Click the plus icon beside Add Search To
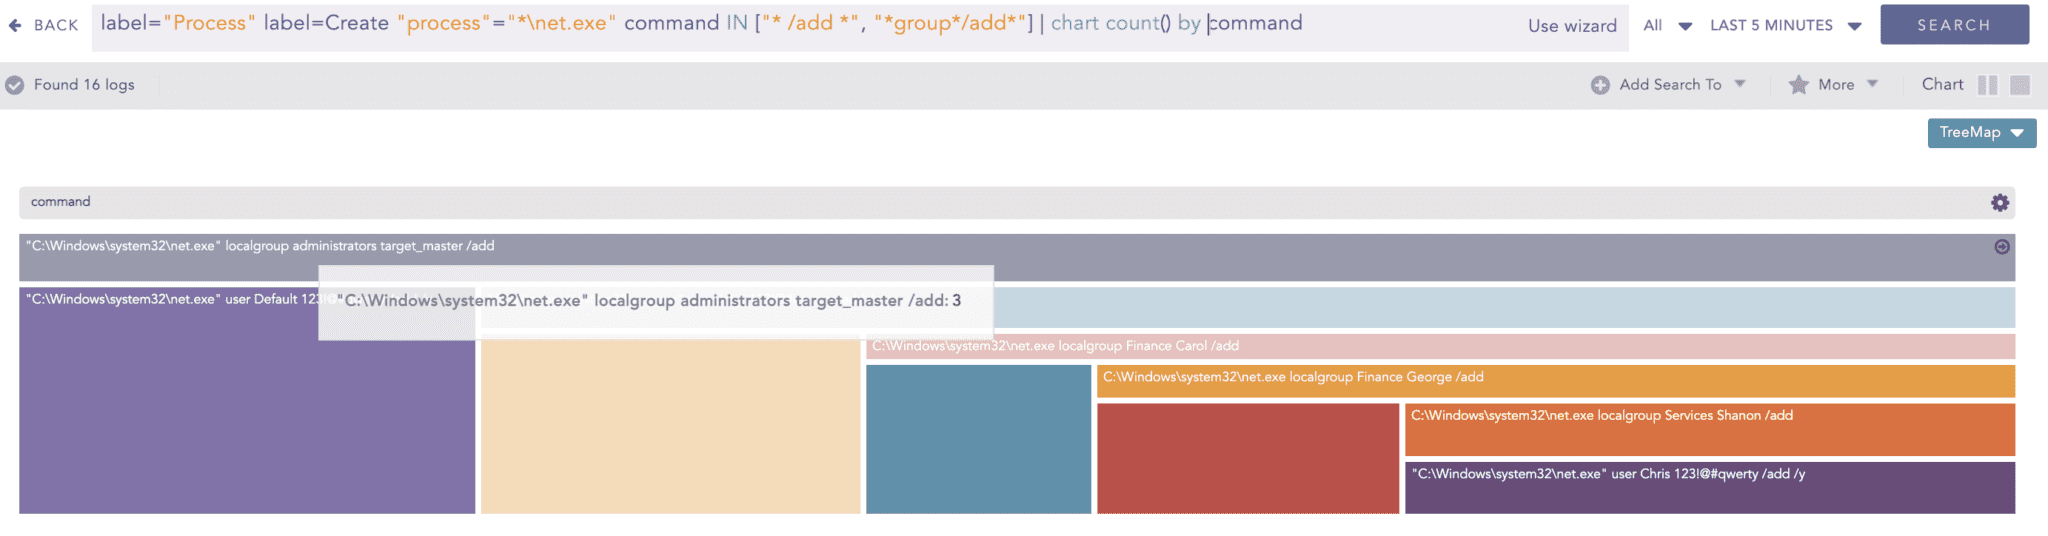The height and width of the screenshot is (536, 2048). pos(1600,85)
